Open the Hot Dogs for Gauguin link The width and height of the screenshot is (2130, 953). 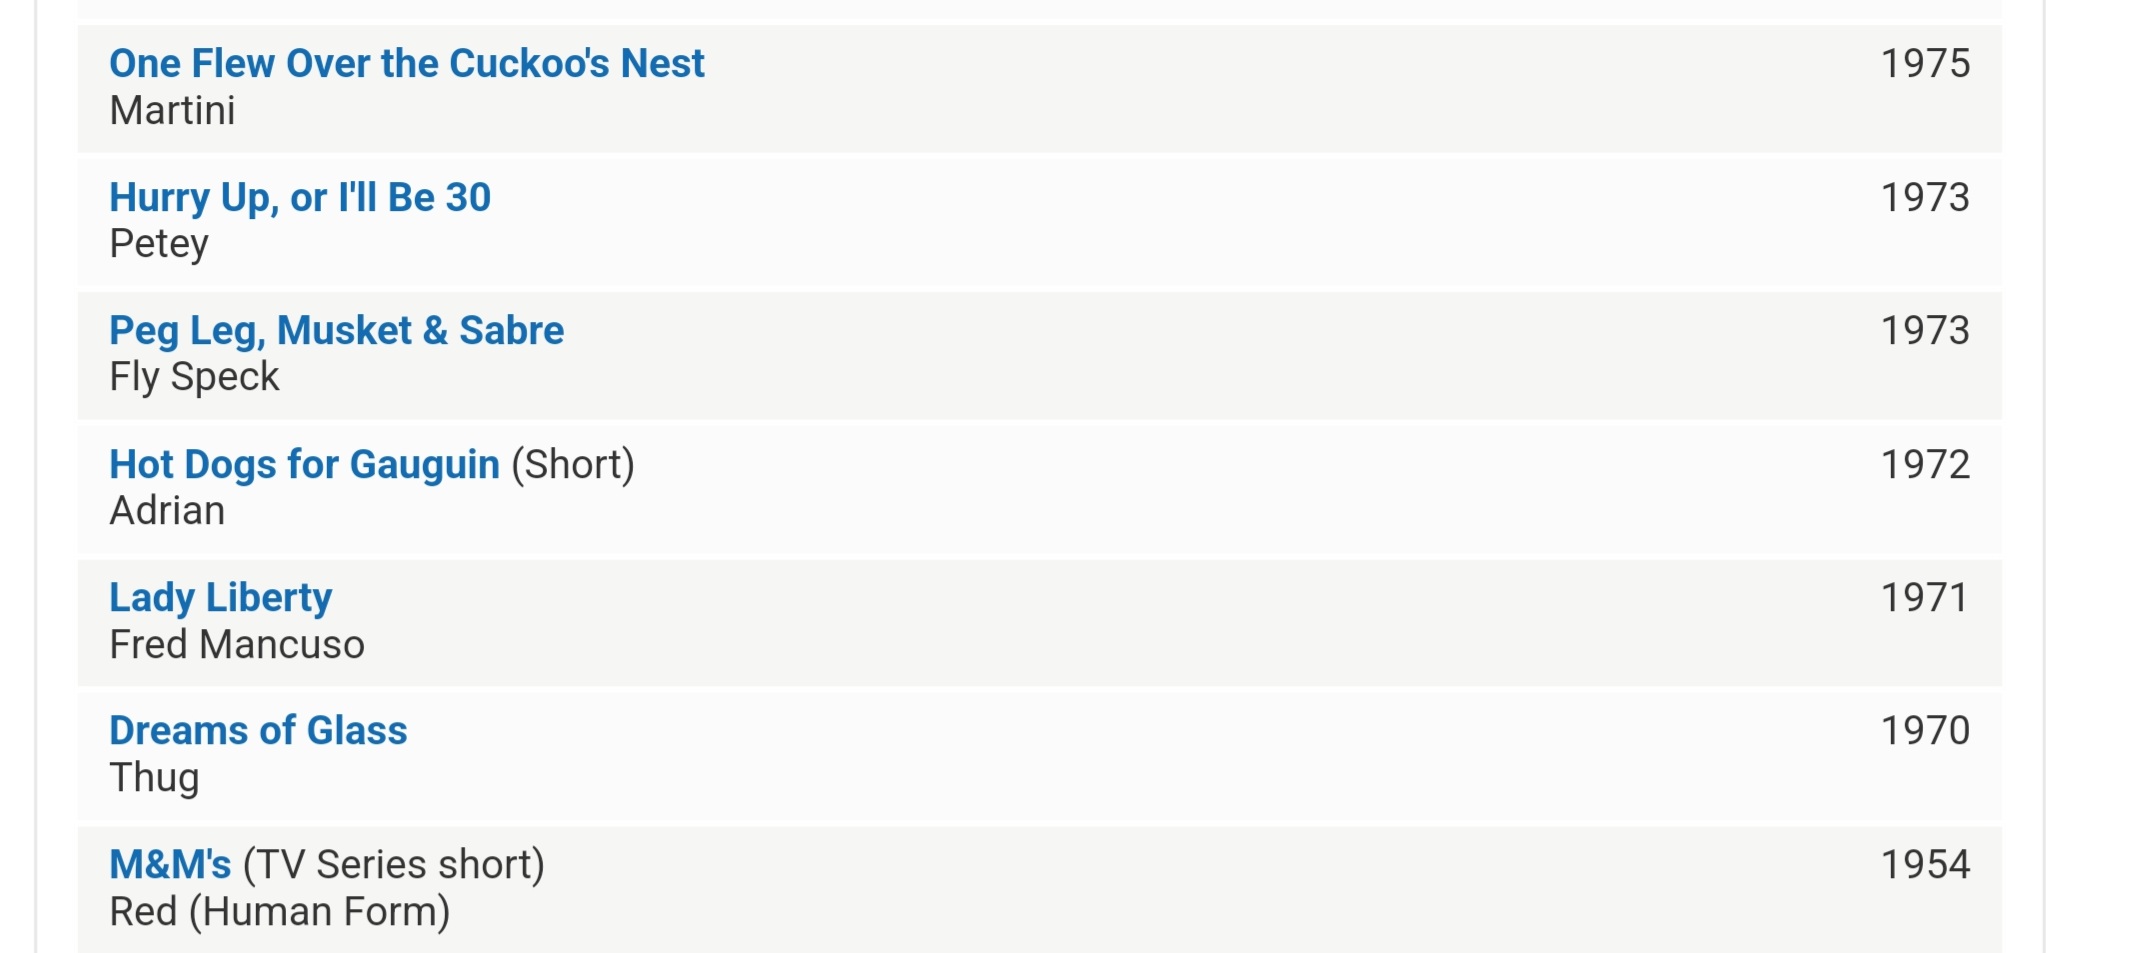tap(304, 464)
